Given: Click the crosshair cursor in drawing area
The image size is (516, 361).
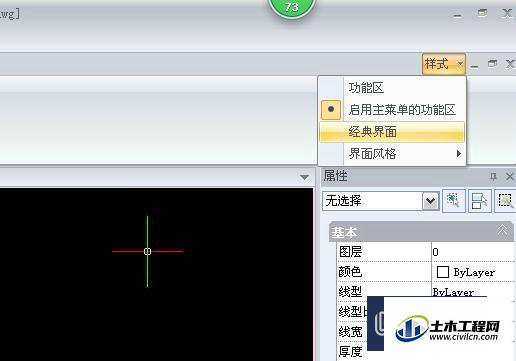Looking at the screenshot, I should click(147, 251).
